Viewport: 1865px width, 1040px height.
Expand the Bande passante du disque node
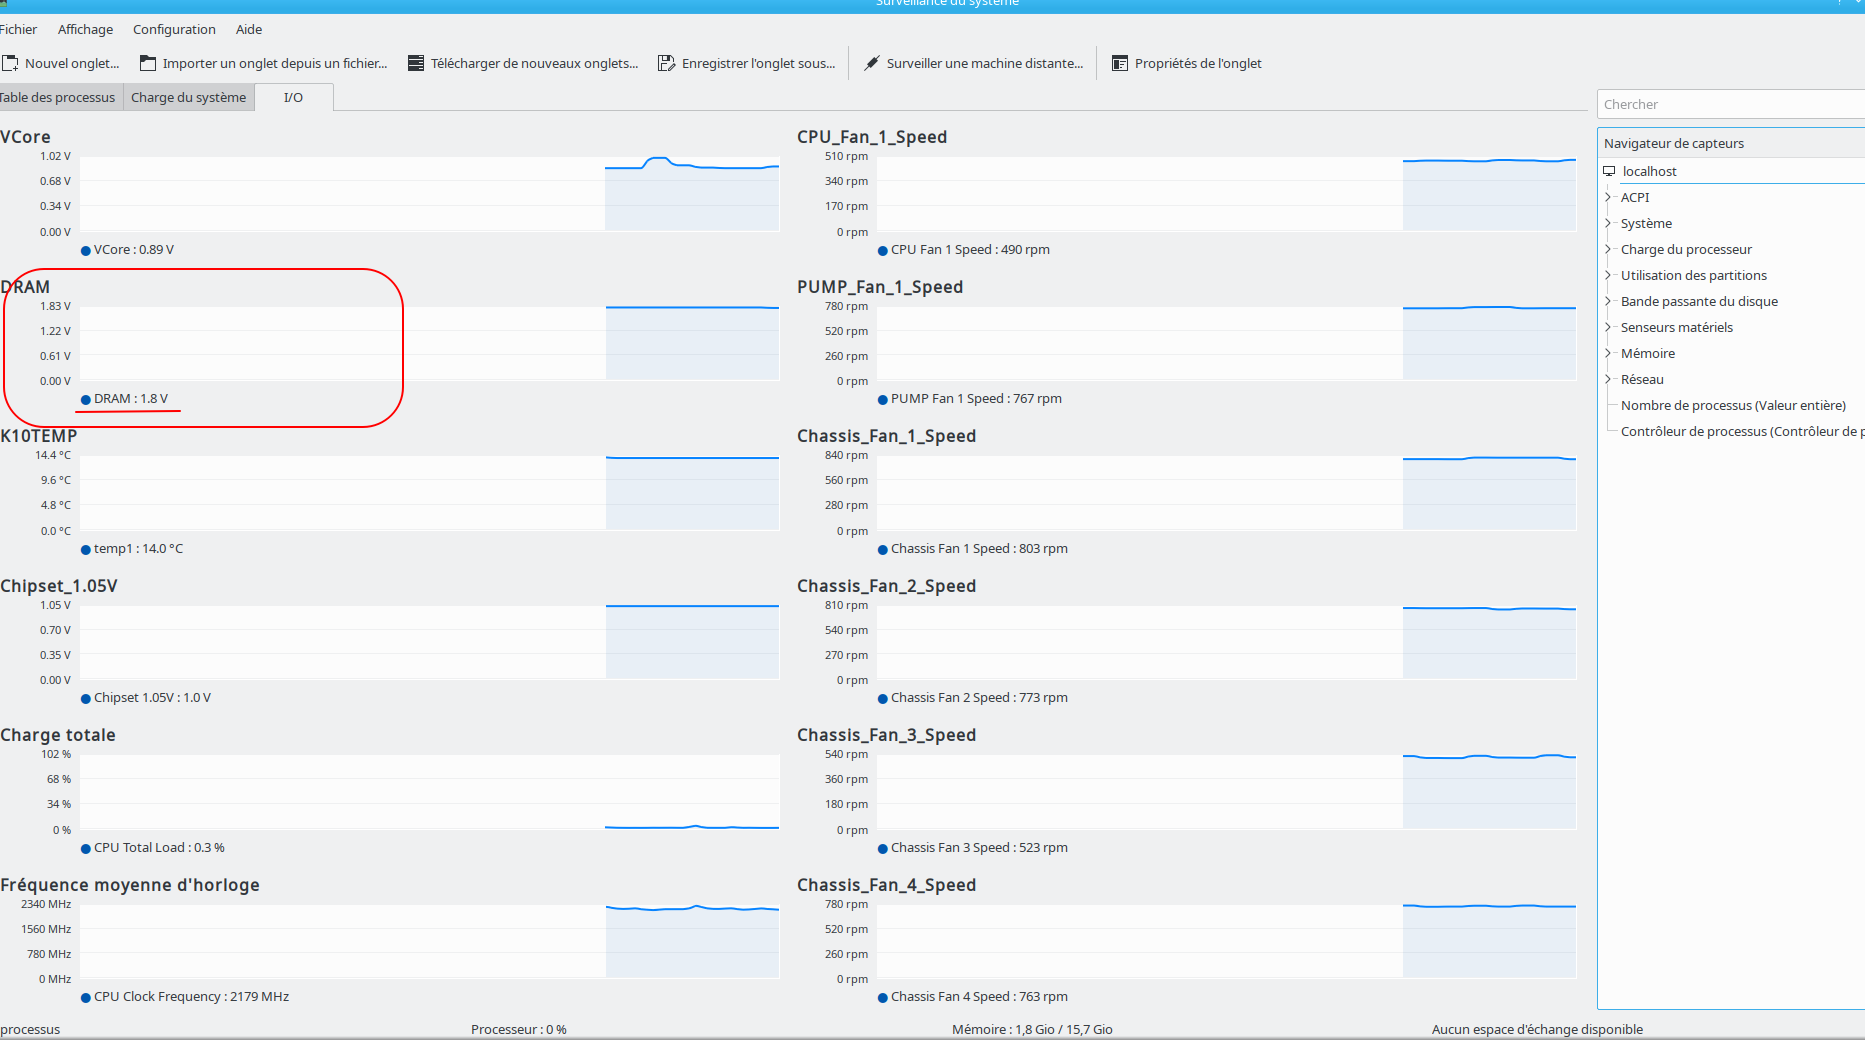1608,301
